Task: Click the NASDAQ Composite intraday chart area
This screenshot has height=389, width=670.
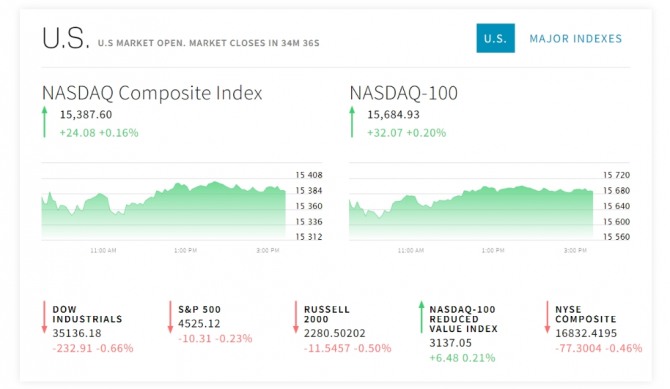Action: tap(164, 209)
